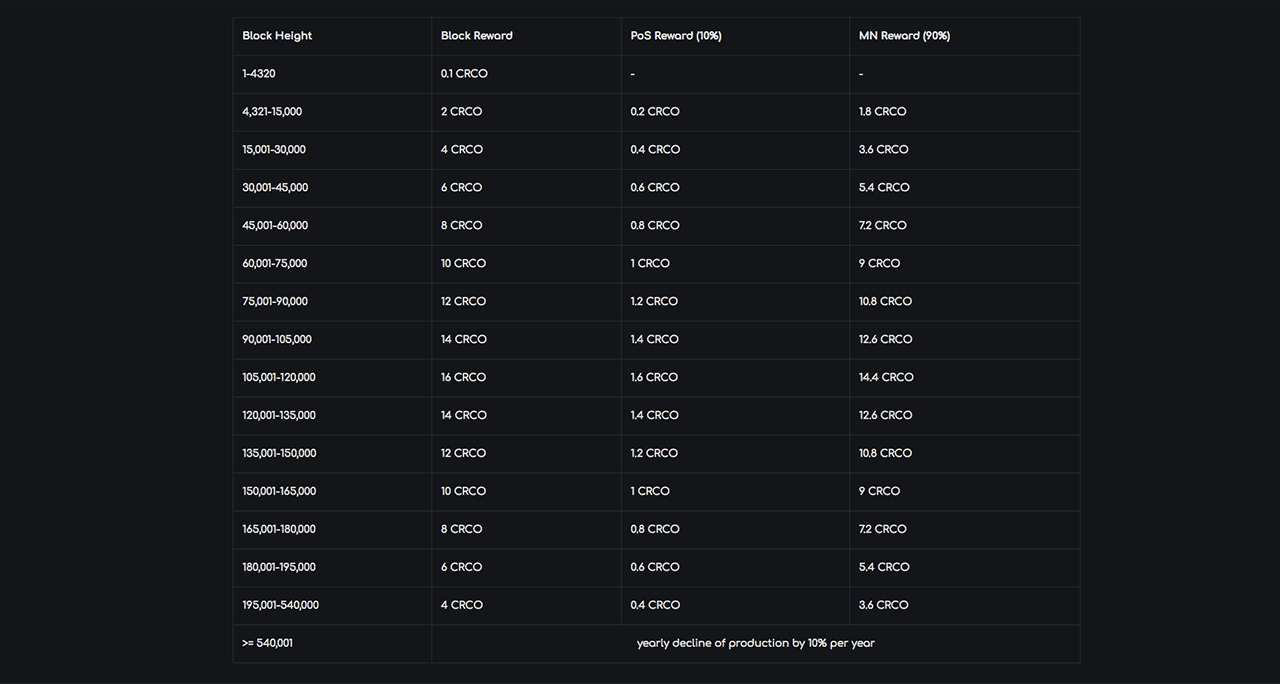Click 7.2 CRCO in the 45,001-60,000 row
Screen dimensions: 1280x684
(965, 226)
